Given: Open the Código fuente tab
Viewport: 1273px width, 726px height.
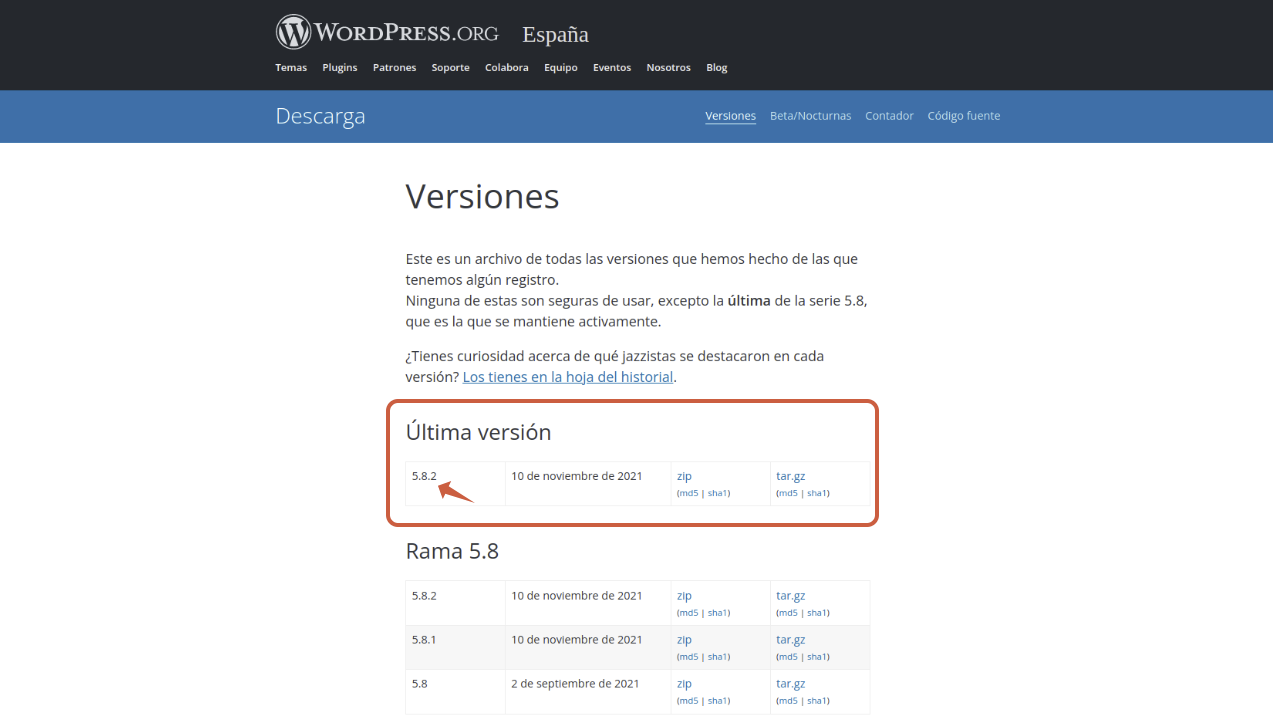Looking at the screenshot, I should click(x=963, y=116).
